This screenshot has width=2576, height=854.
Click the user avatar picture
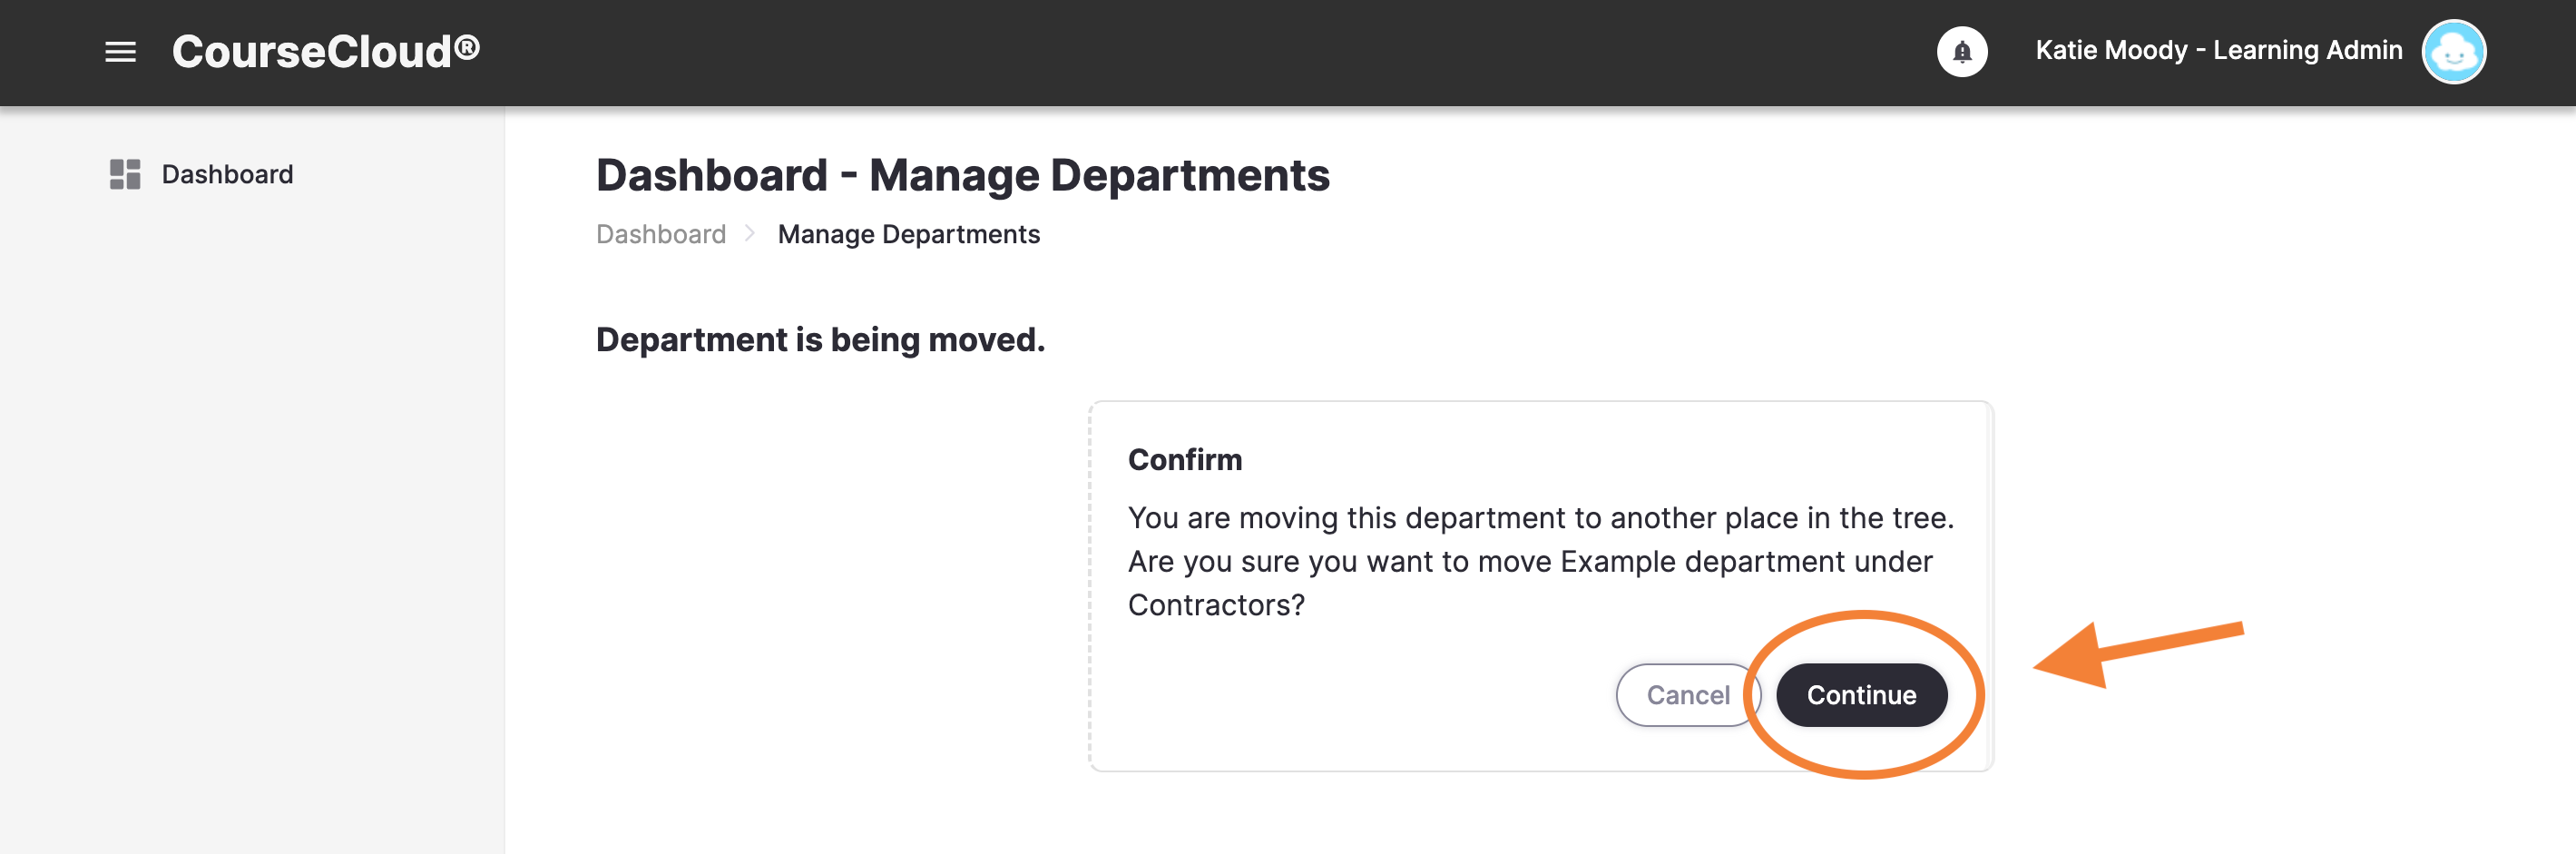point(2453,52)
